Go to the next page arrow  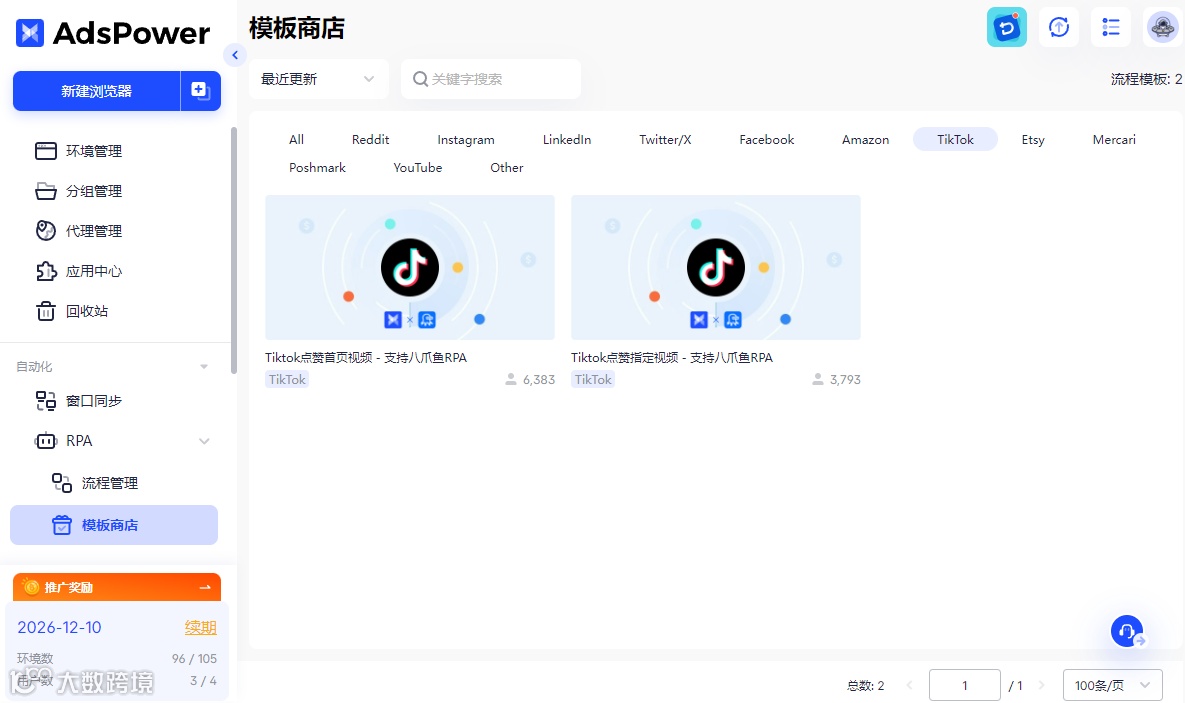(1041, 686)
